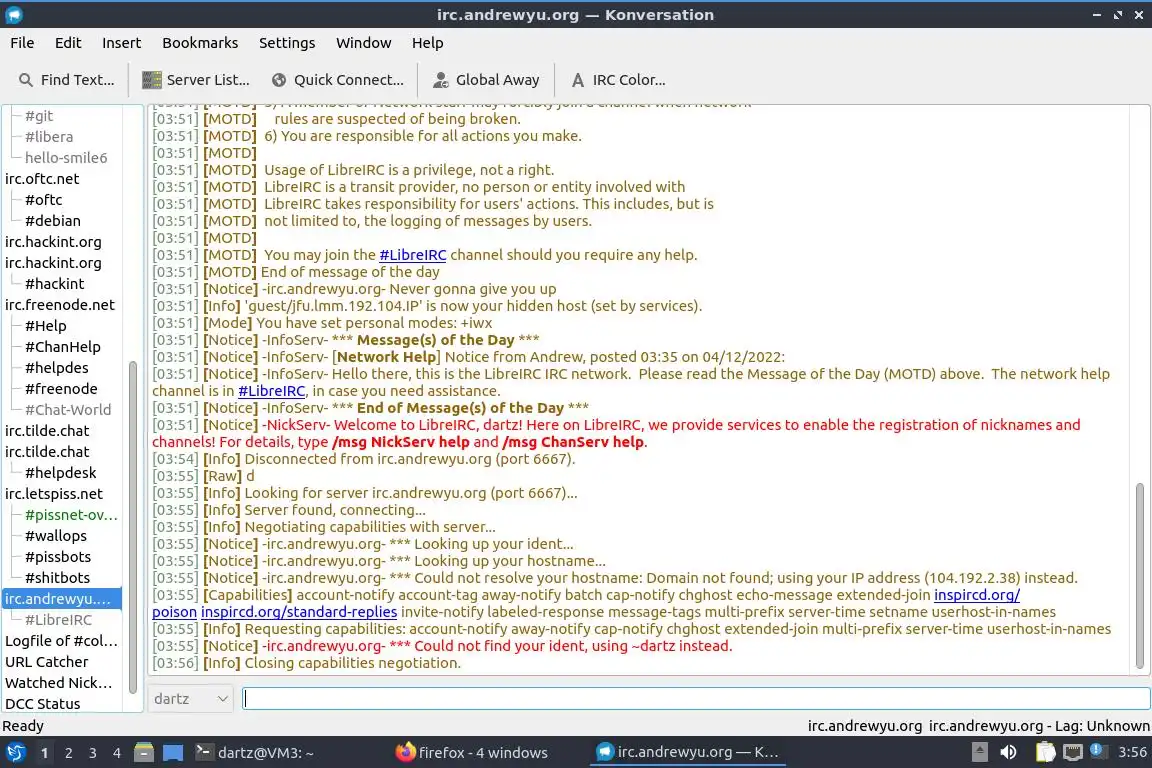The image size is (1152, 768).
Task: Open the URL Catcher tab
Action: click(x=46, y=662)
